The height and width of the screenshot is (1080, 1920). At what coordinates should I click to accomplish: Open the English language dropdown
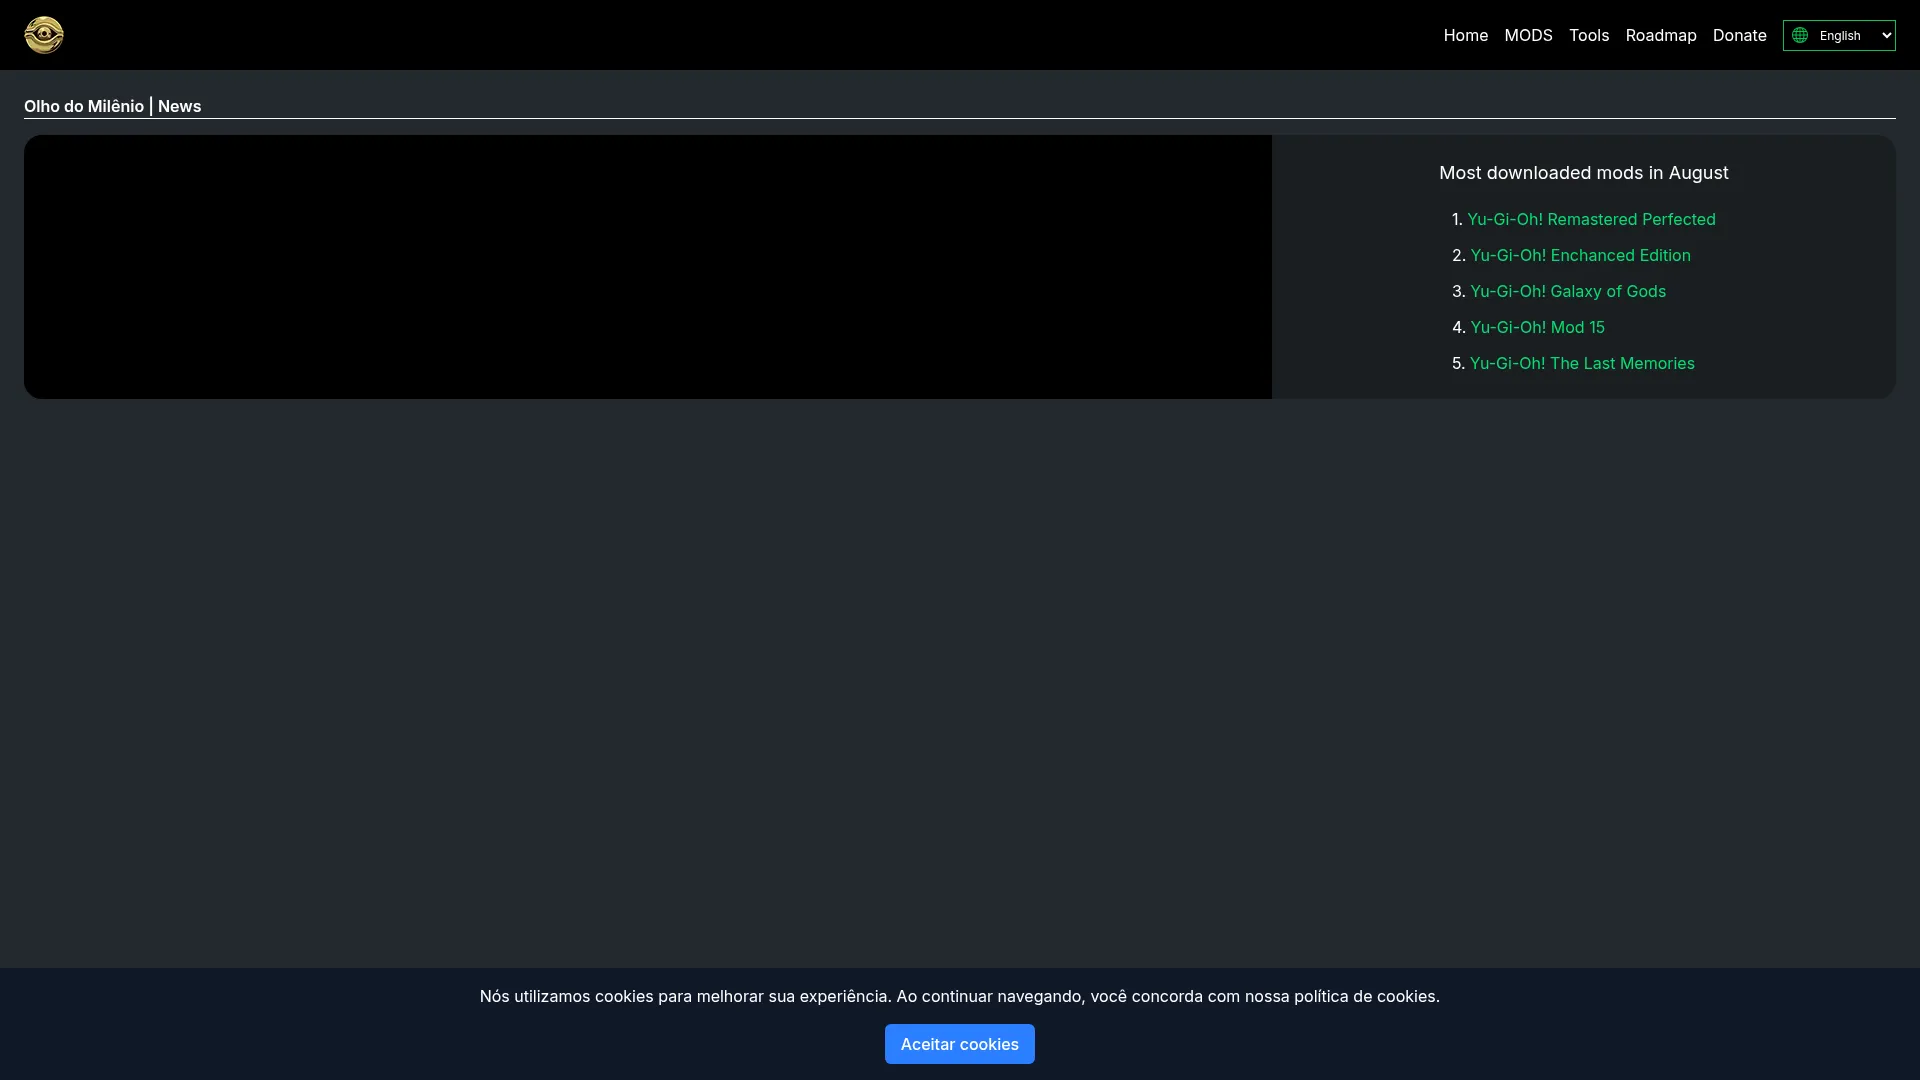click(1838, 35)
